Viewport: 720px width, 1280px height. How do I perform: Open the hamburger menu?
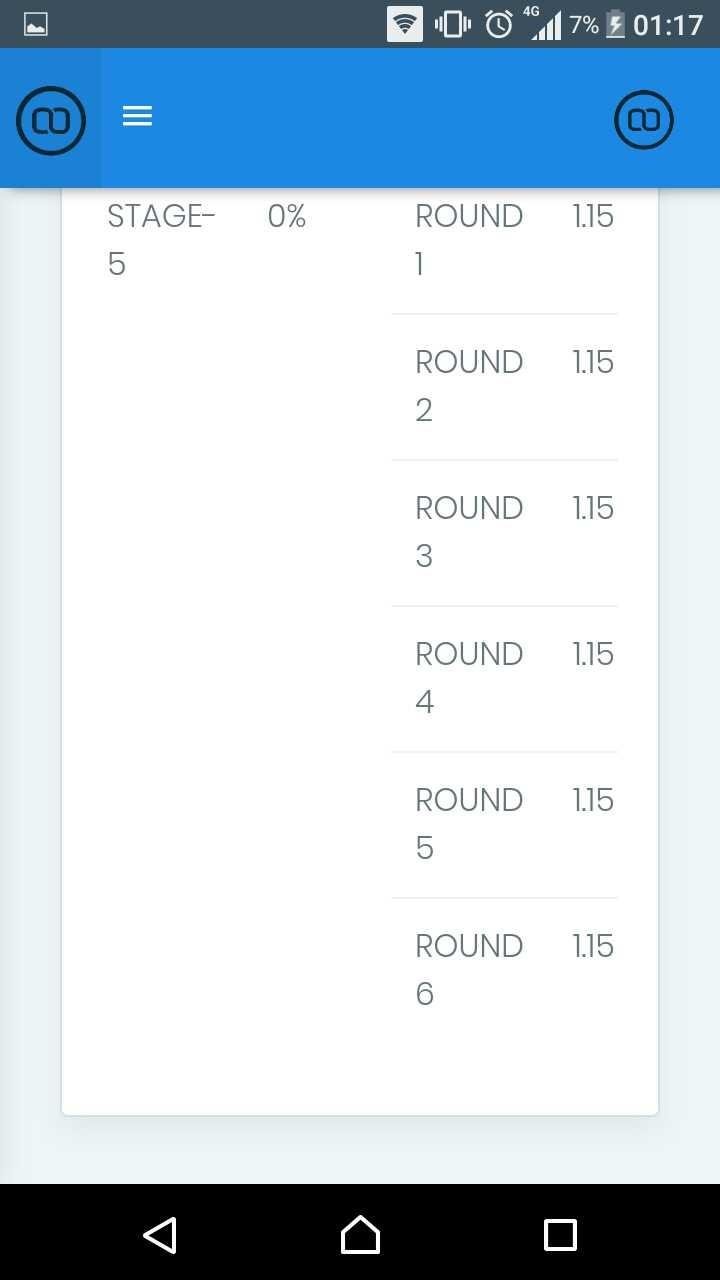pos(137,116)
